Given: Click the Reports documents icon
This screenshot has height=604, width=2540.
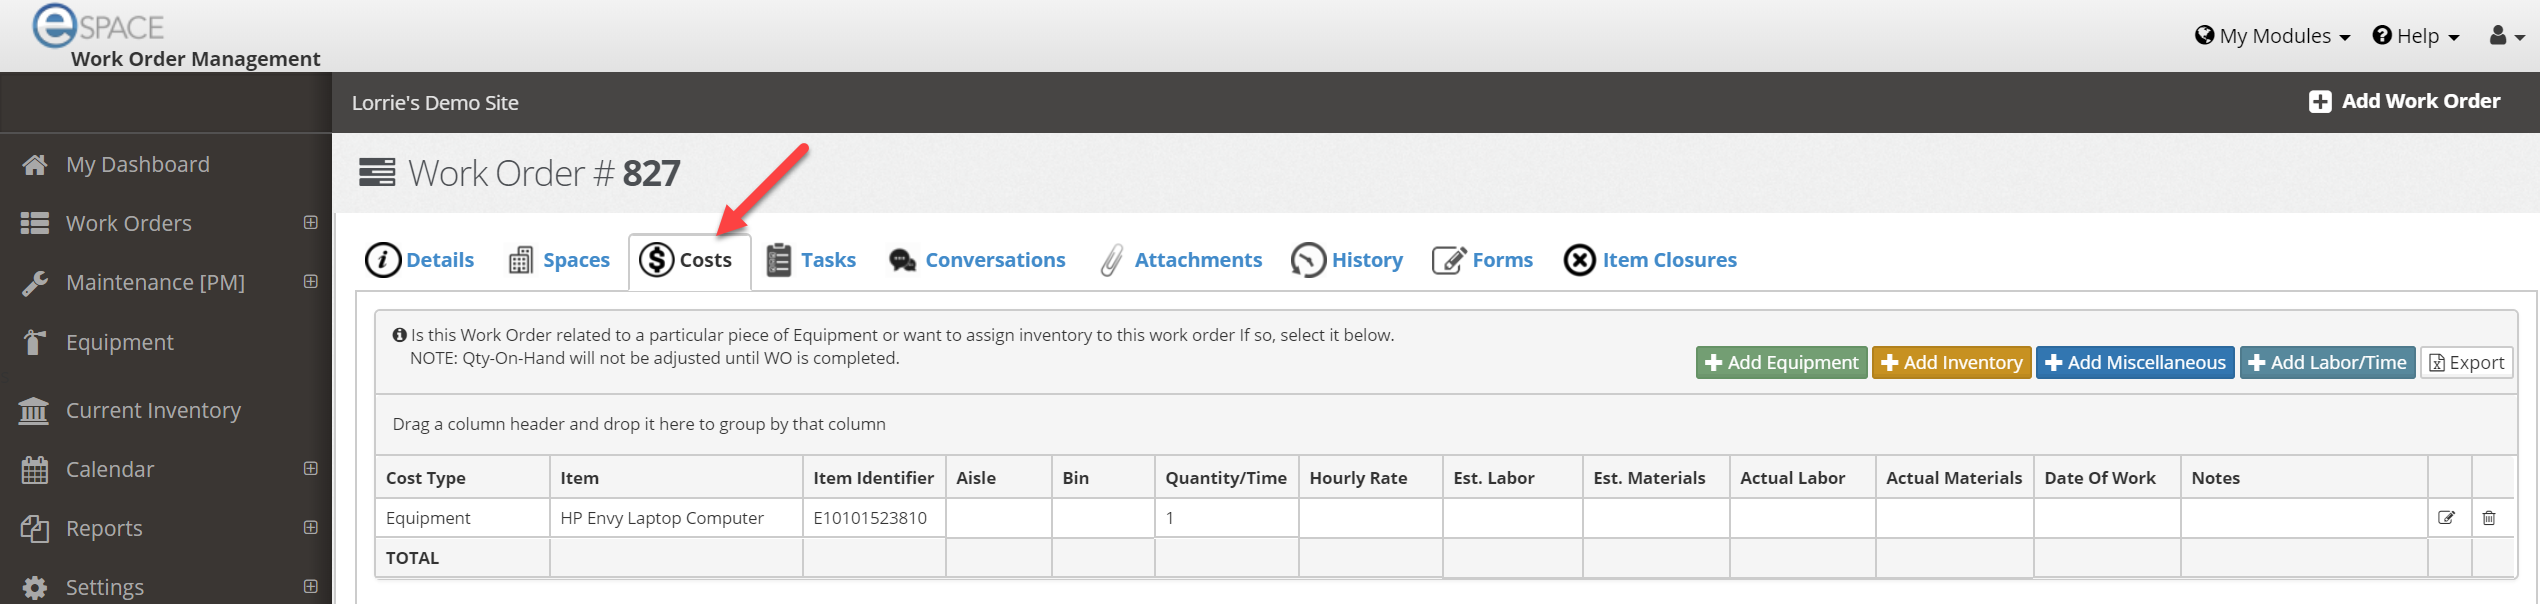Looking at the screenshot, I should (35, 528).
